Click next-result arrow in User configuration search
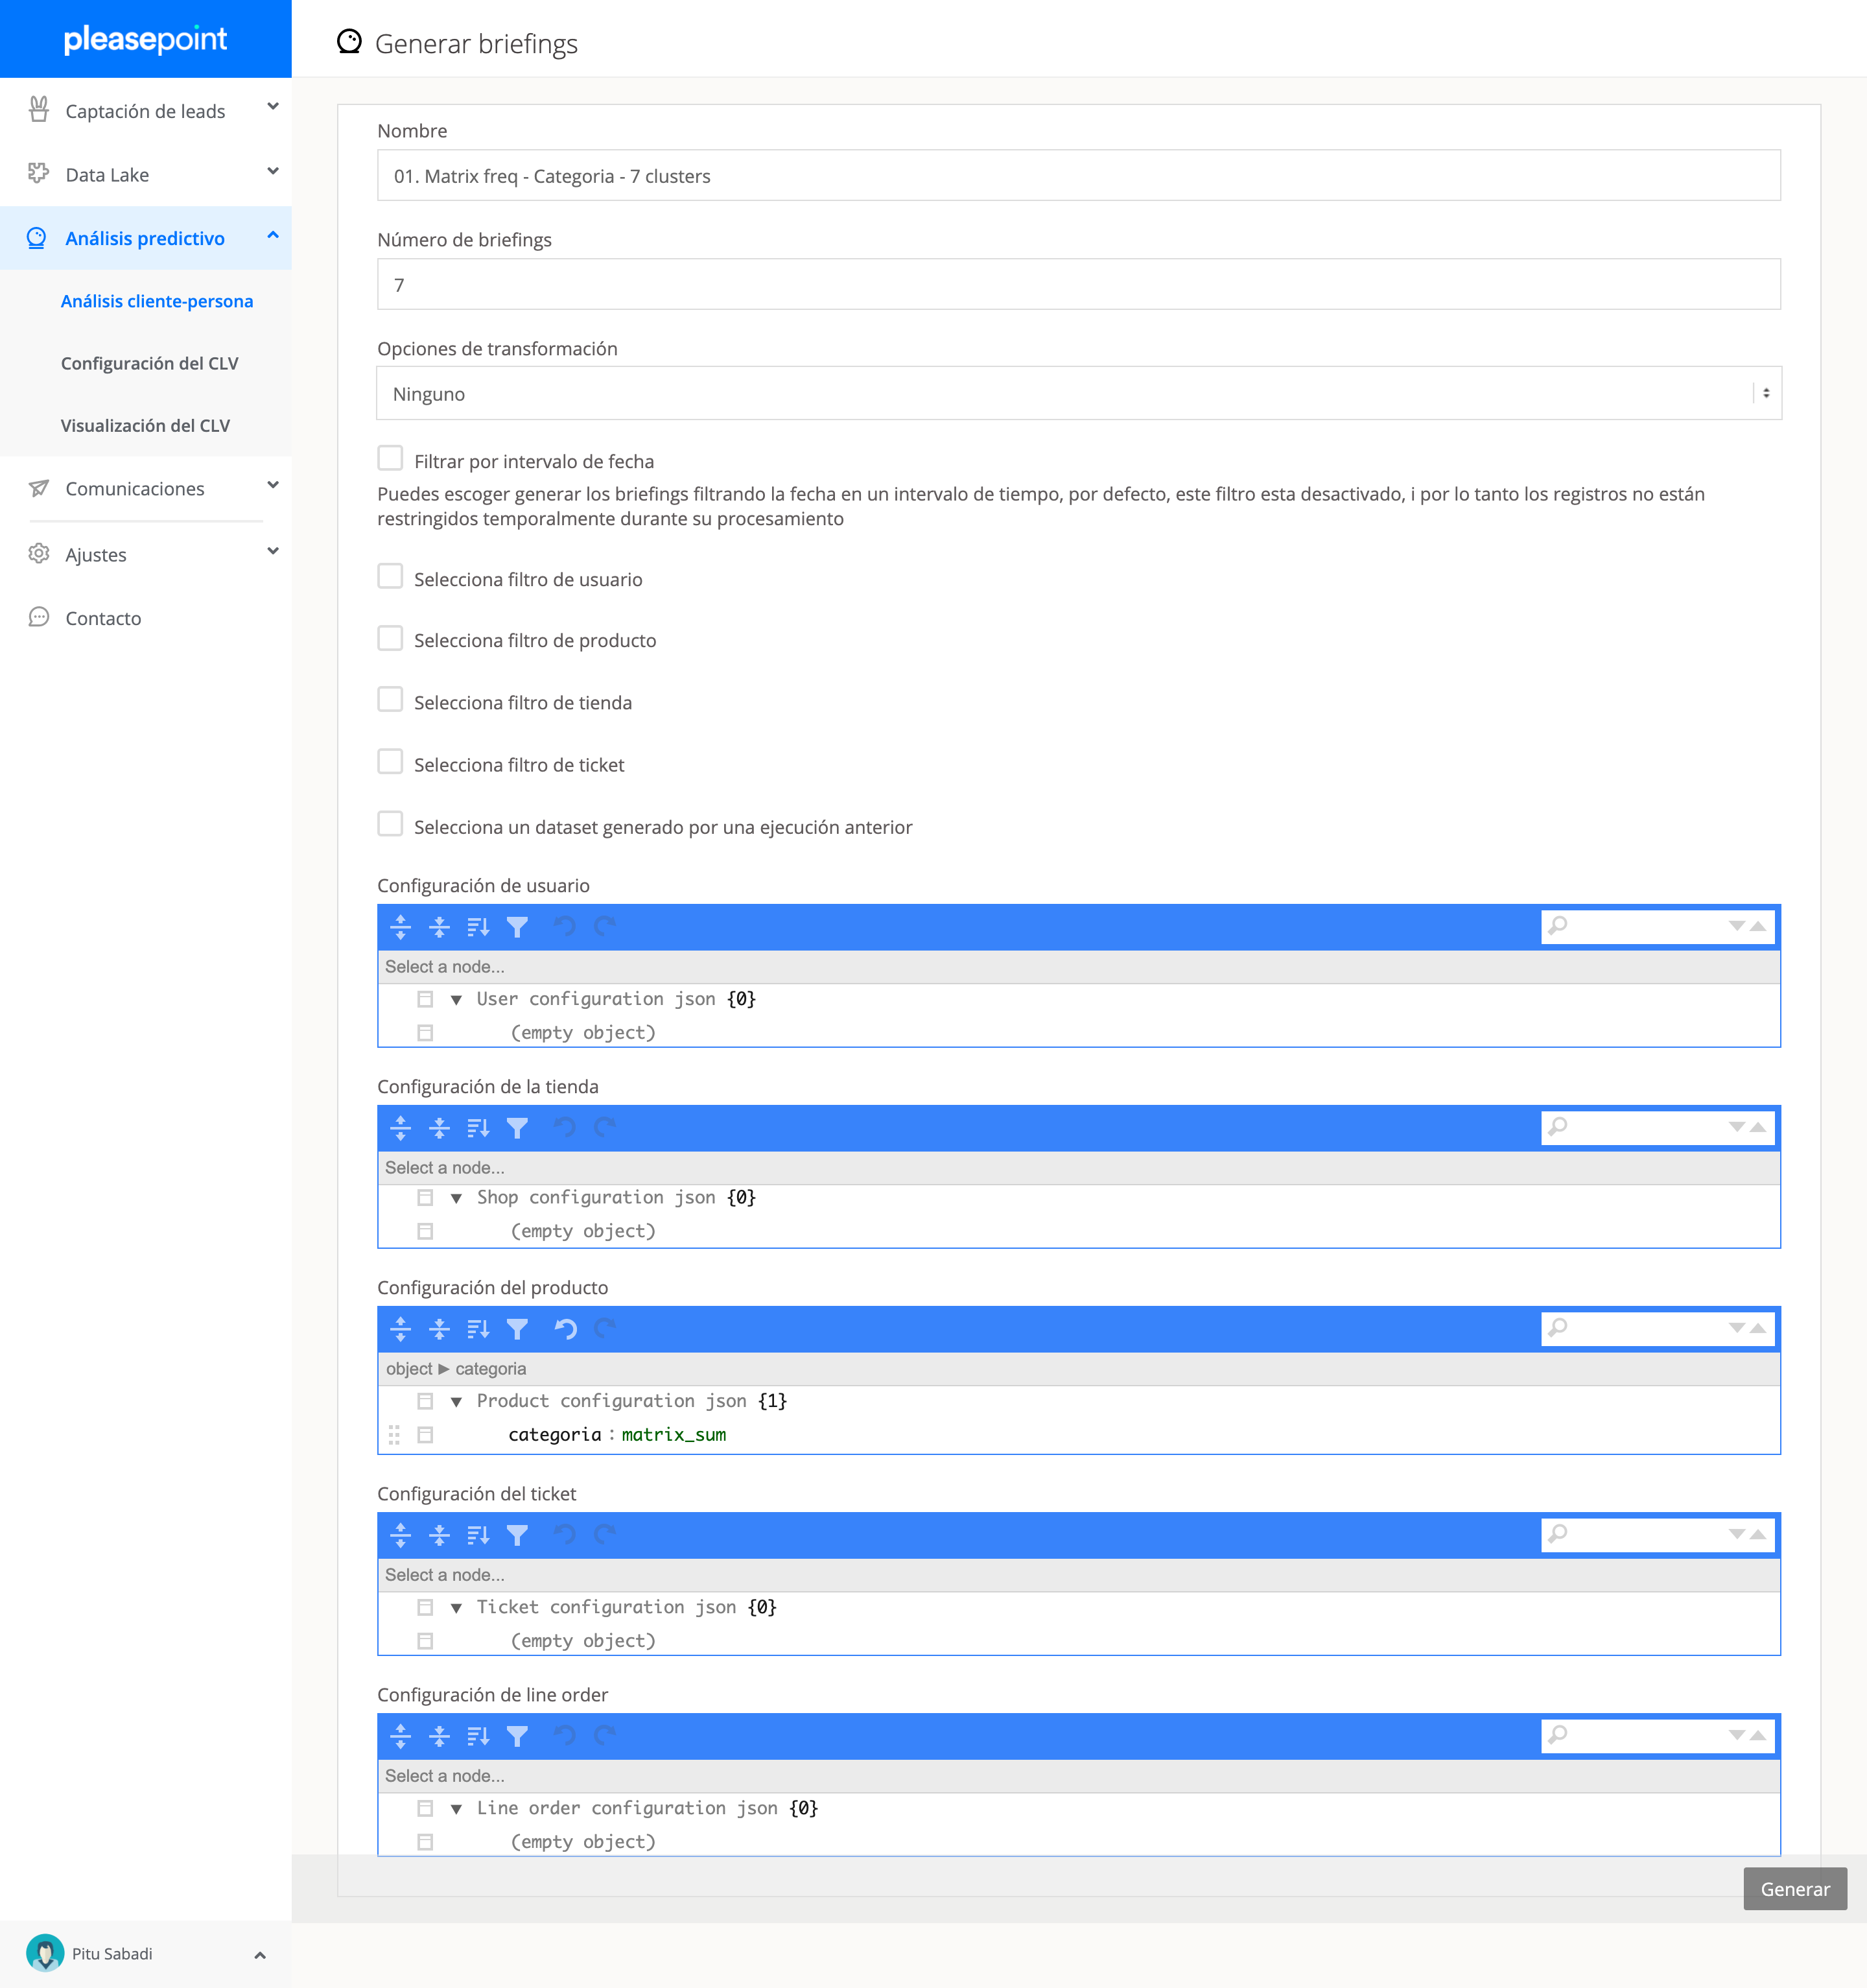This screenshot has width=1867, height=1988. [x=1736, y=926]
